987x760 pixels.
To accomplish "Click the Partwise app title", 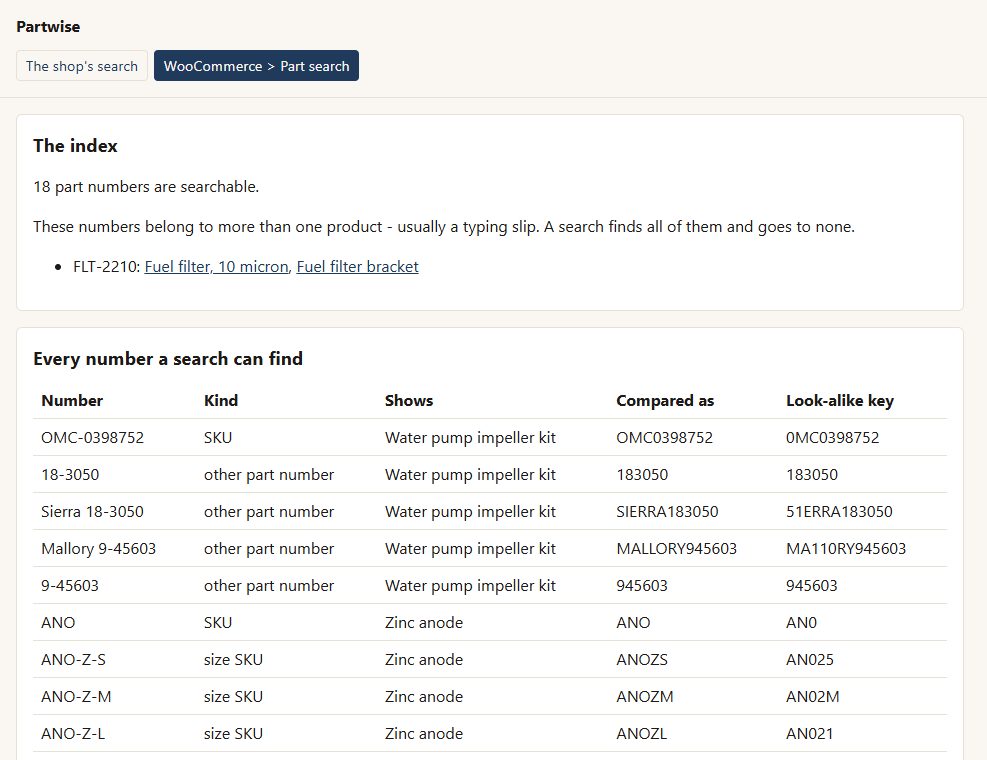I will 48,26.
